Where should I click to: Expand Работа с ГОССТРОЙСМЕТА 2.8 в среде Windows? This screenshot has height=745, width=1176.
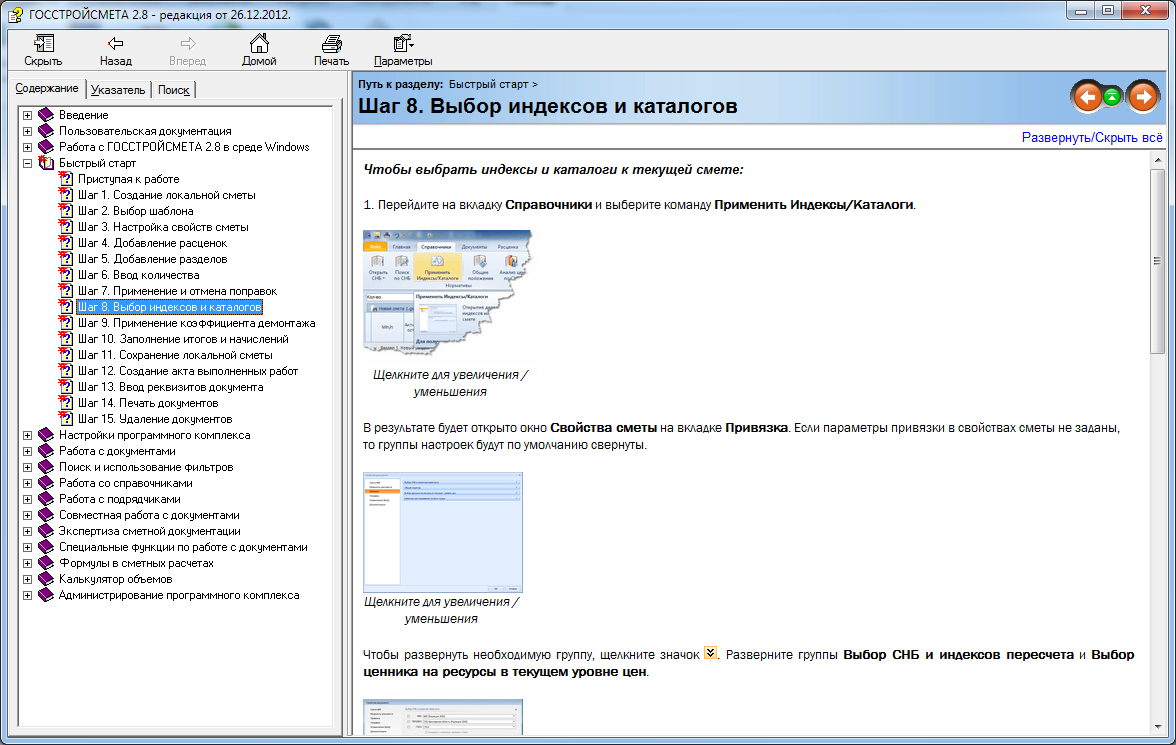point(27,147)
